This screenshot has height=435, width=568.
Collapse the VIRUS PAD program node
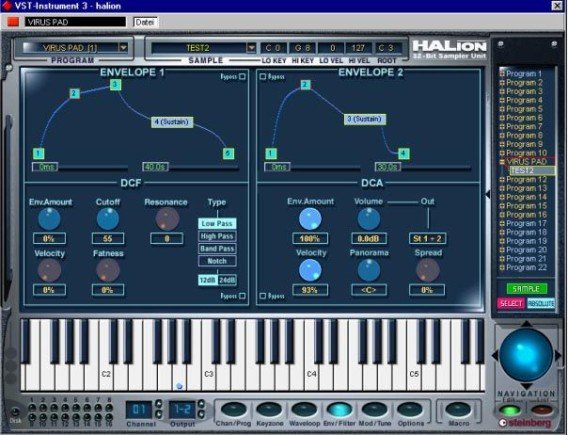[x=502, y=162]
